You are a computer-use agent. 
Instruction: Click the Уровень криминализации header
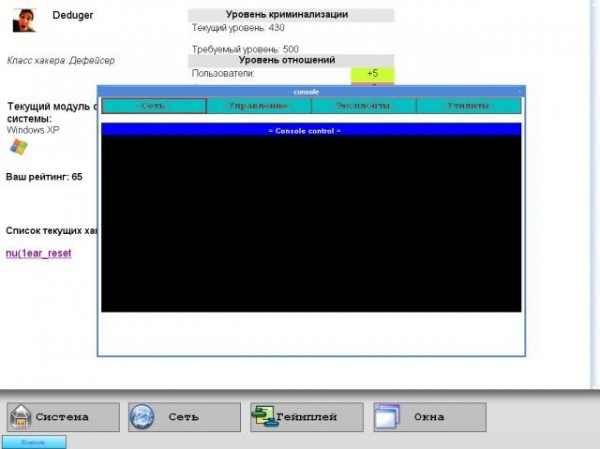click(x=291, y=15)
